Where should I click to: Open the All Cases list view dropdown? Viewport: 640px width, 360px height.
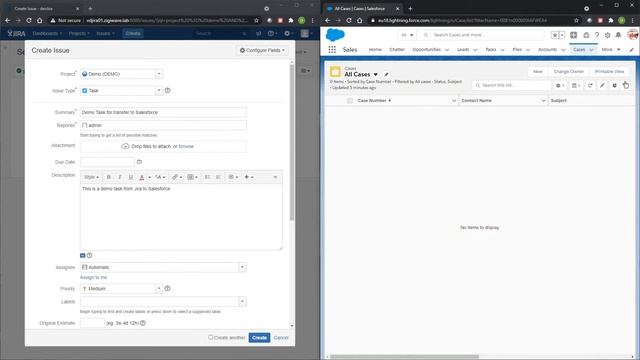pyautogui.click(x=376, y=75)
